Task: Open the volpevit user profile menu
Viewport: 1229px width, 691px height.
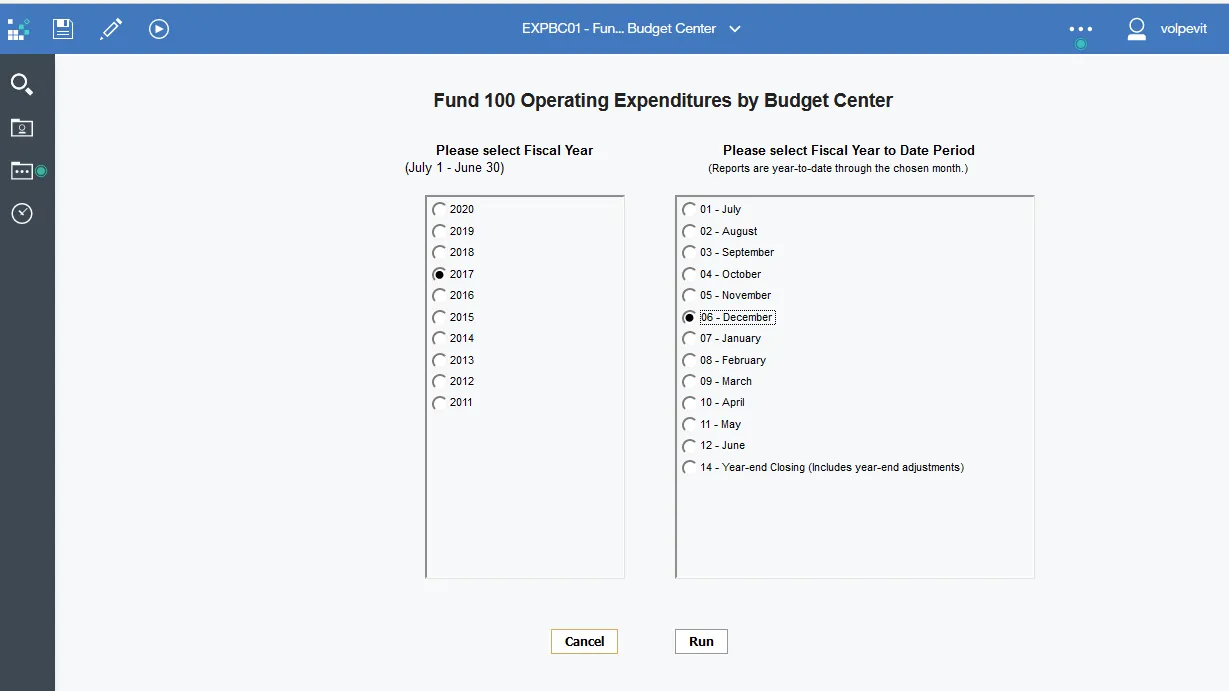Action: (x=1166, y=29)
